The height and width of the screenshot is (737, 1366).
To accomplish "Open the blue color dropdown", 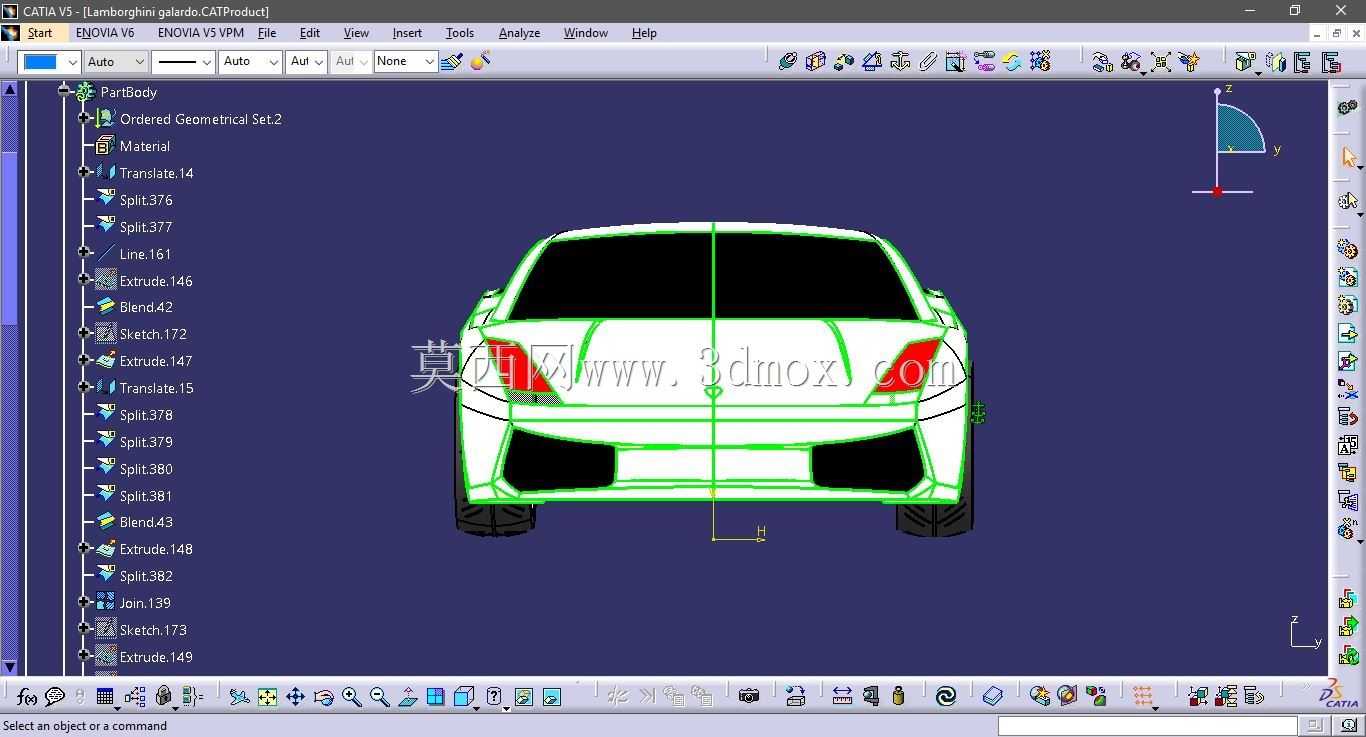I will (x=48, y=62).
